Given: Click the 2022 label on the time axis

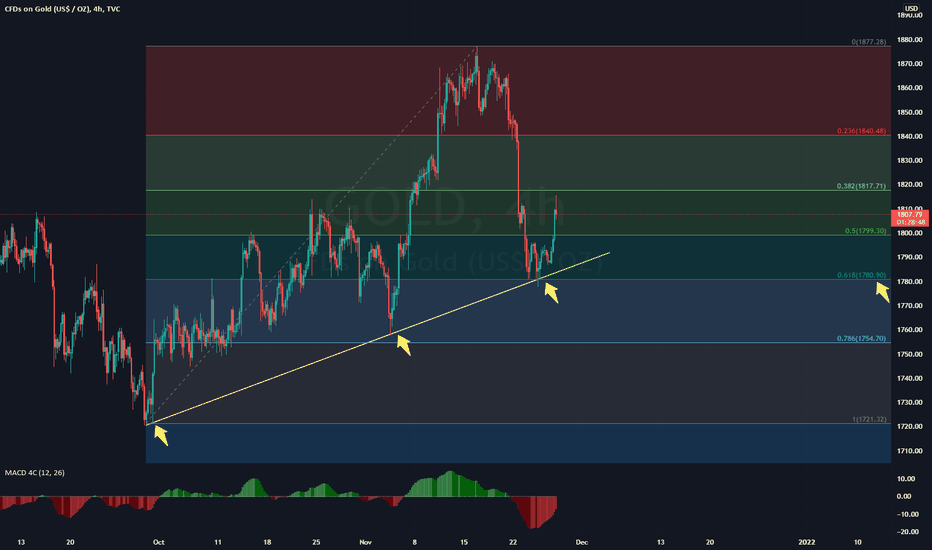Looking at the screenshot, I should click(x=807, y=542).
